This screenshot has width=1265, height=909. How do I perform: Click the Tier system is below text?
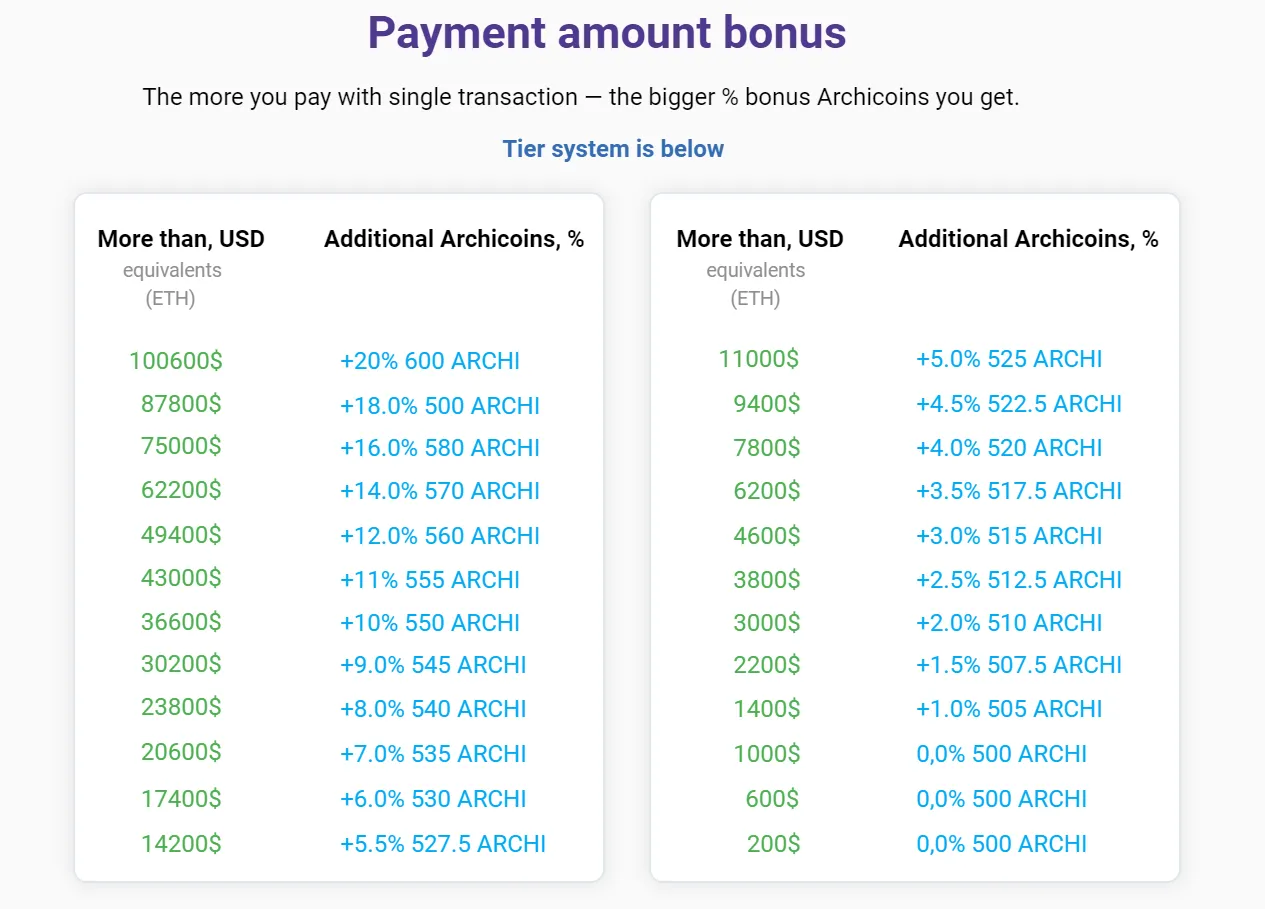(613, 149)
